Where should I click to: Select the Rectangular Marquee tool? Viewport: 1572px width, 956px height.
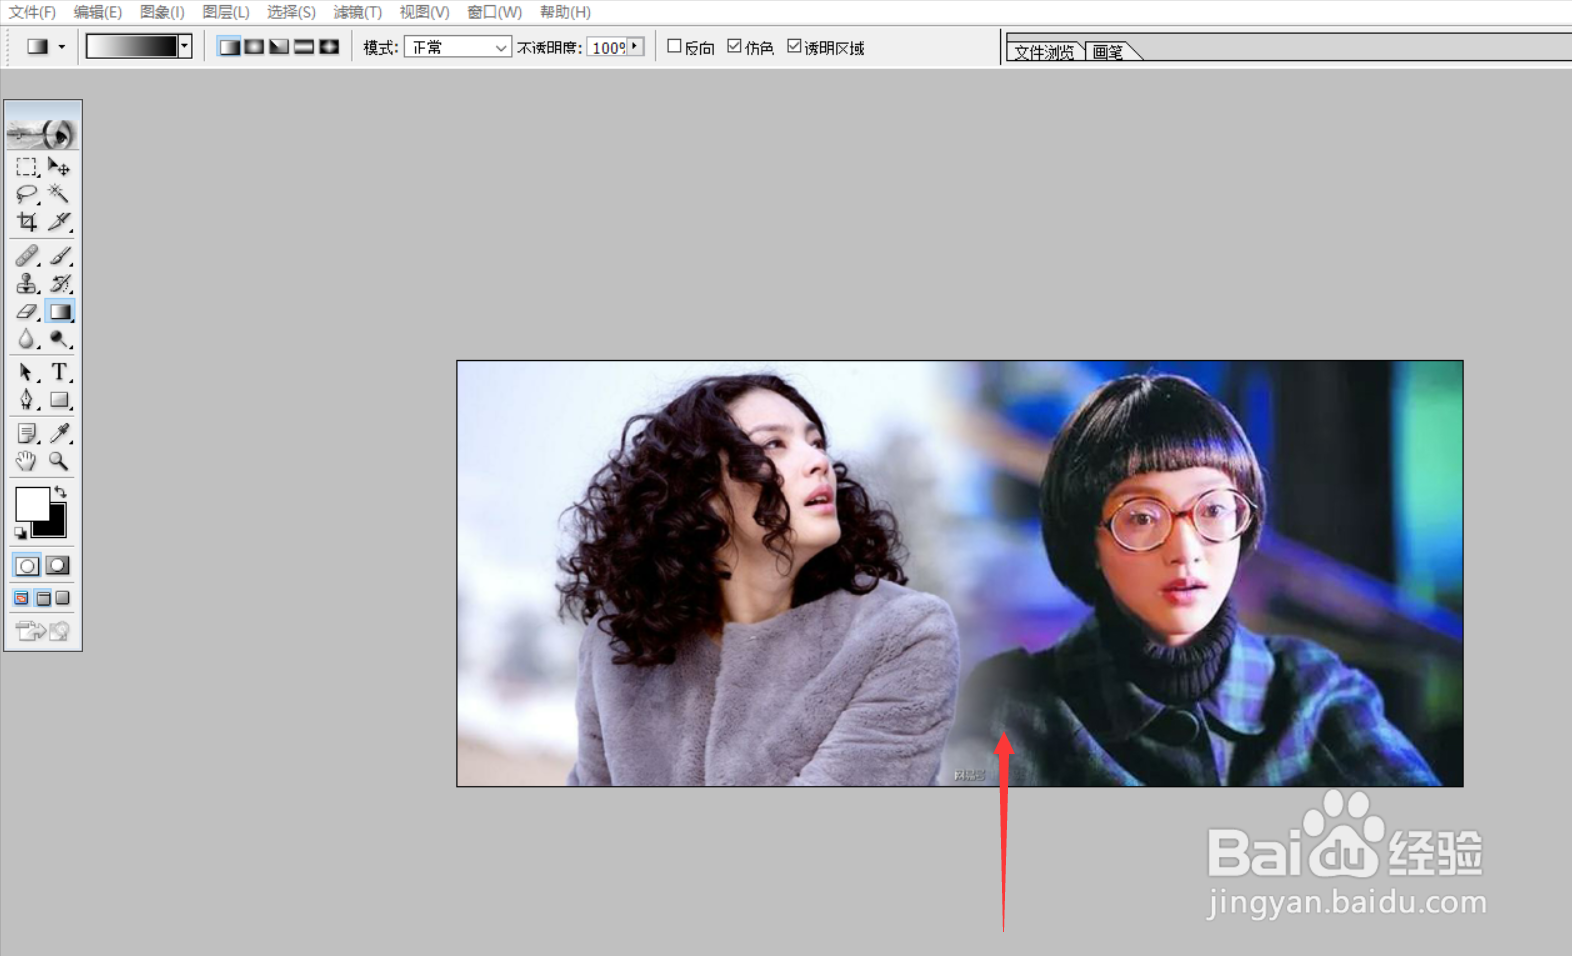point(27,167)
